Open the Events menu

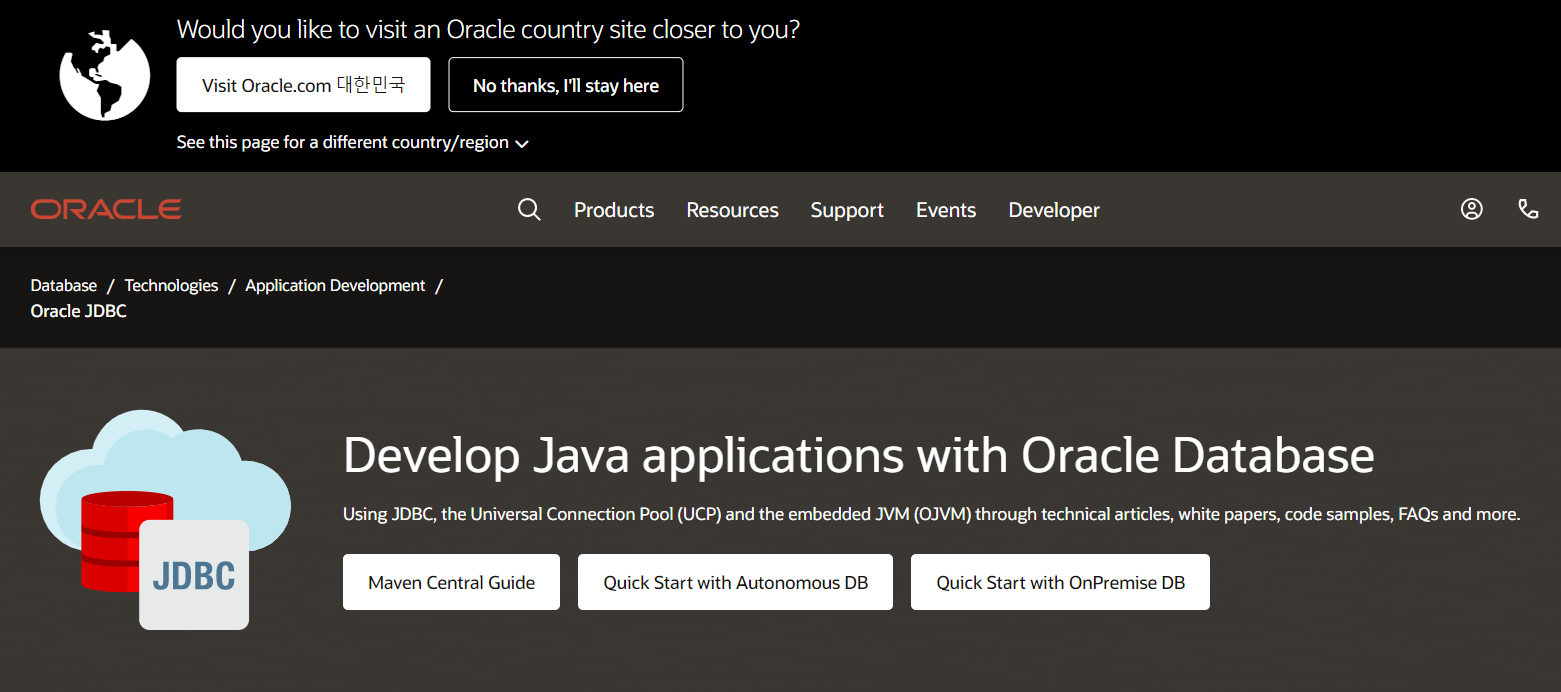(946, 210)
